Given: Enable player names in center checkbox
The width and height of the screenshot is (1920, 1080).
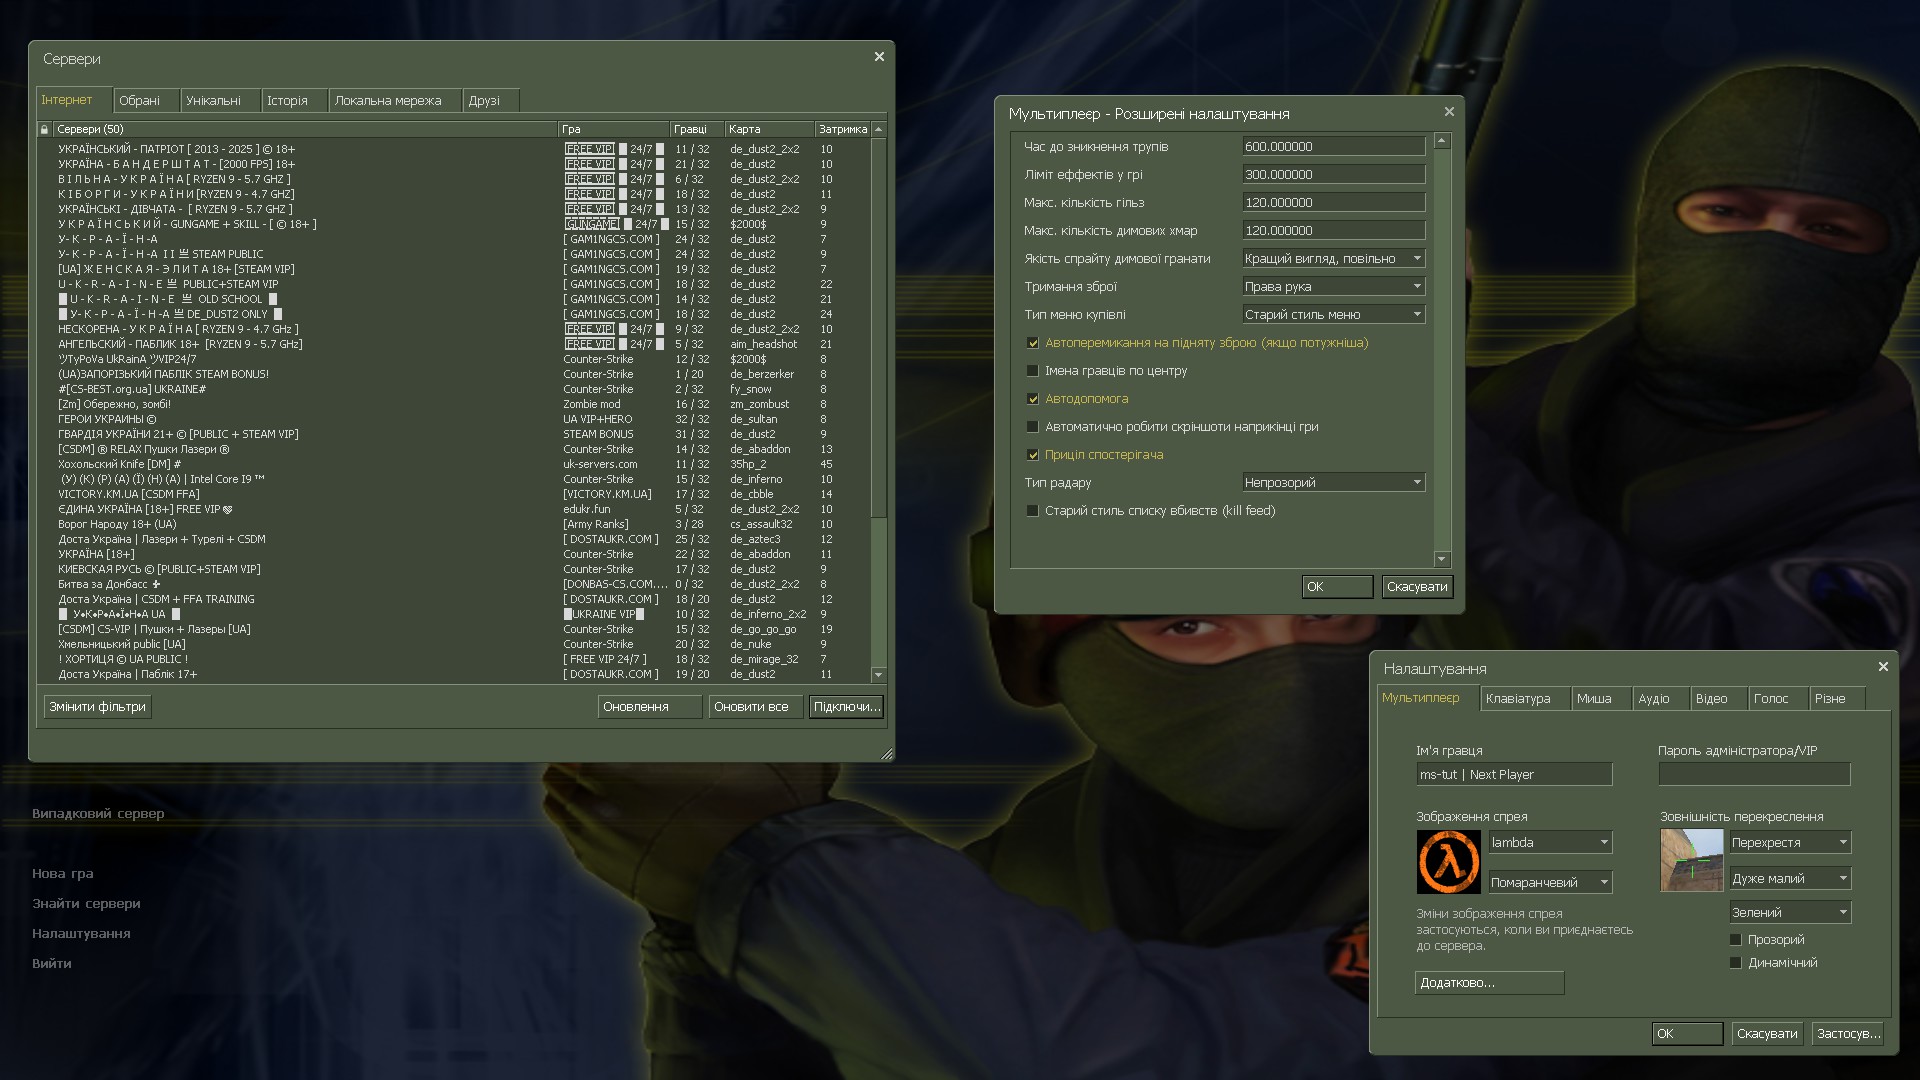Looking at the screenshot, I should point(1033,371).
